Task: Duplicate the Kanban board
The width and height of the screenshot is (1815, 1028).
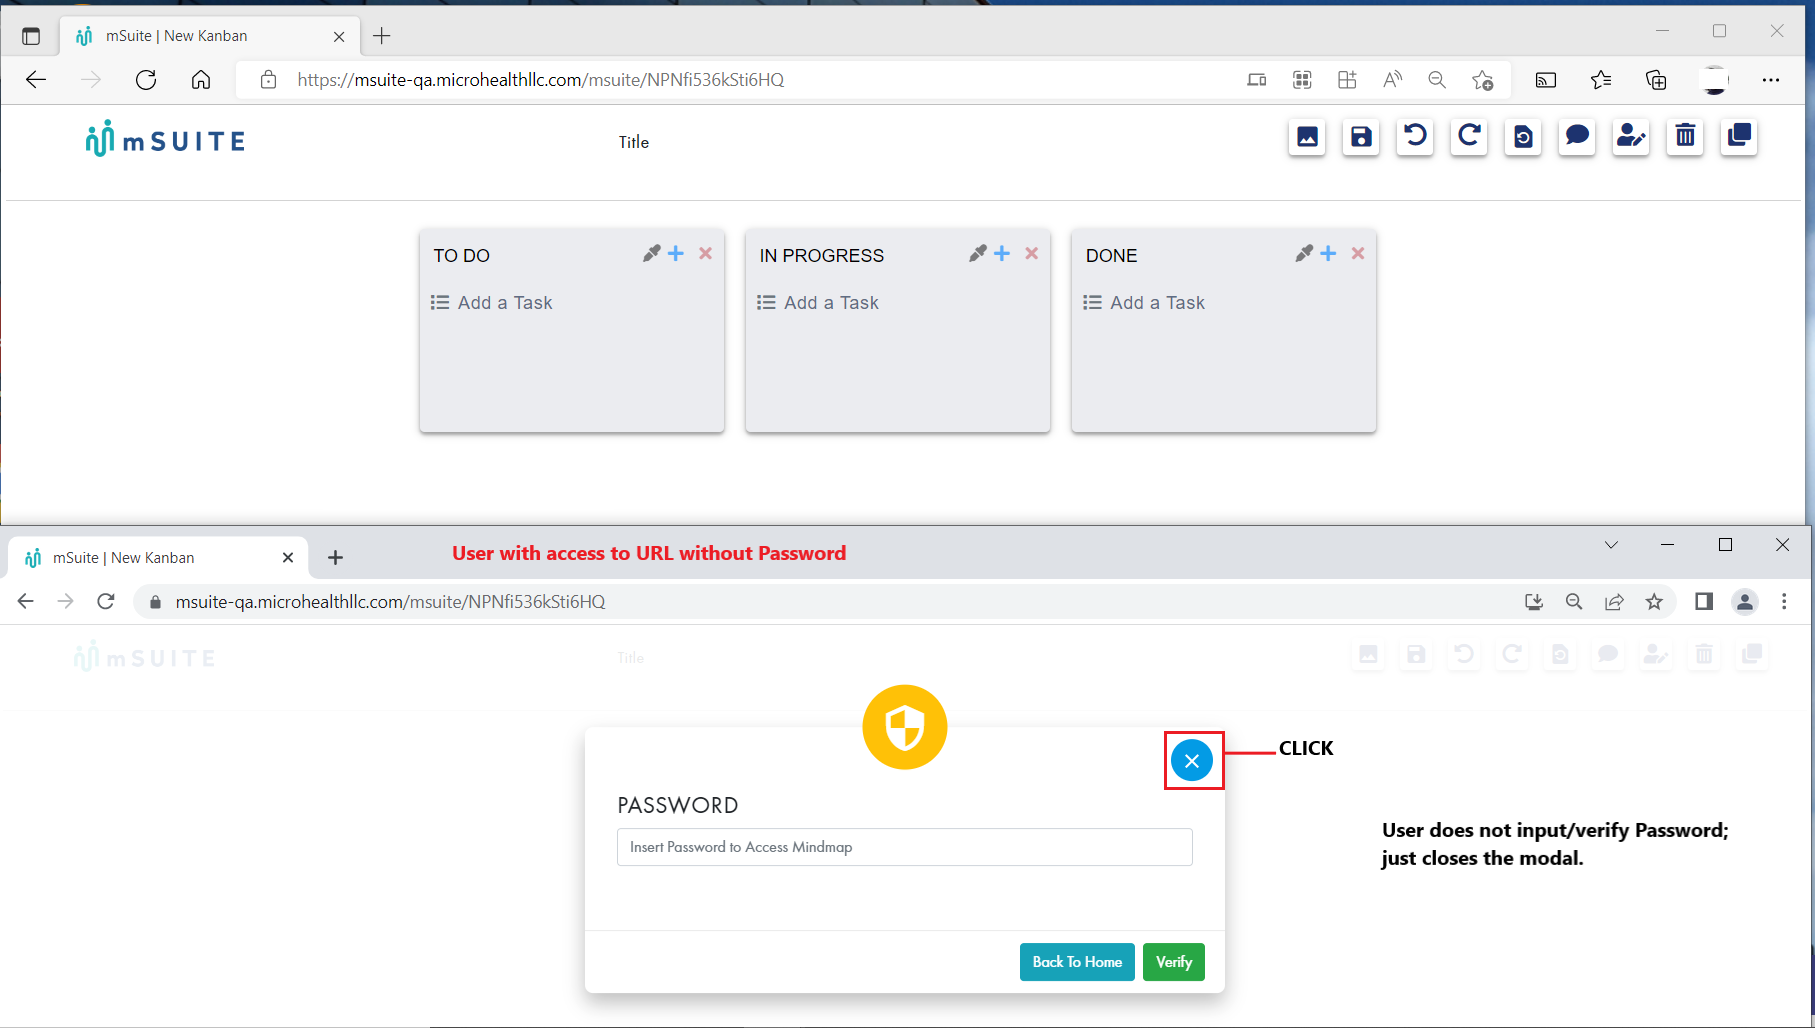Action: (x=1739, y=137)
